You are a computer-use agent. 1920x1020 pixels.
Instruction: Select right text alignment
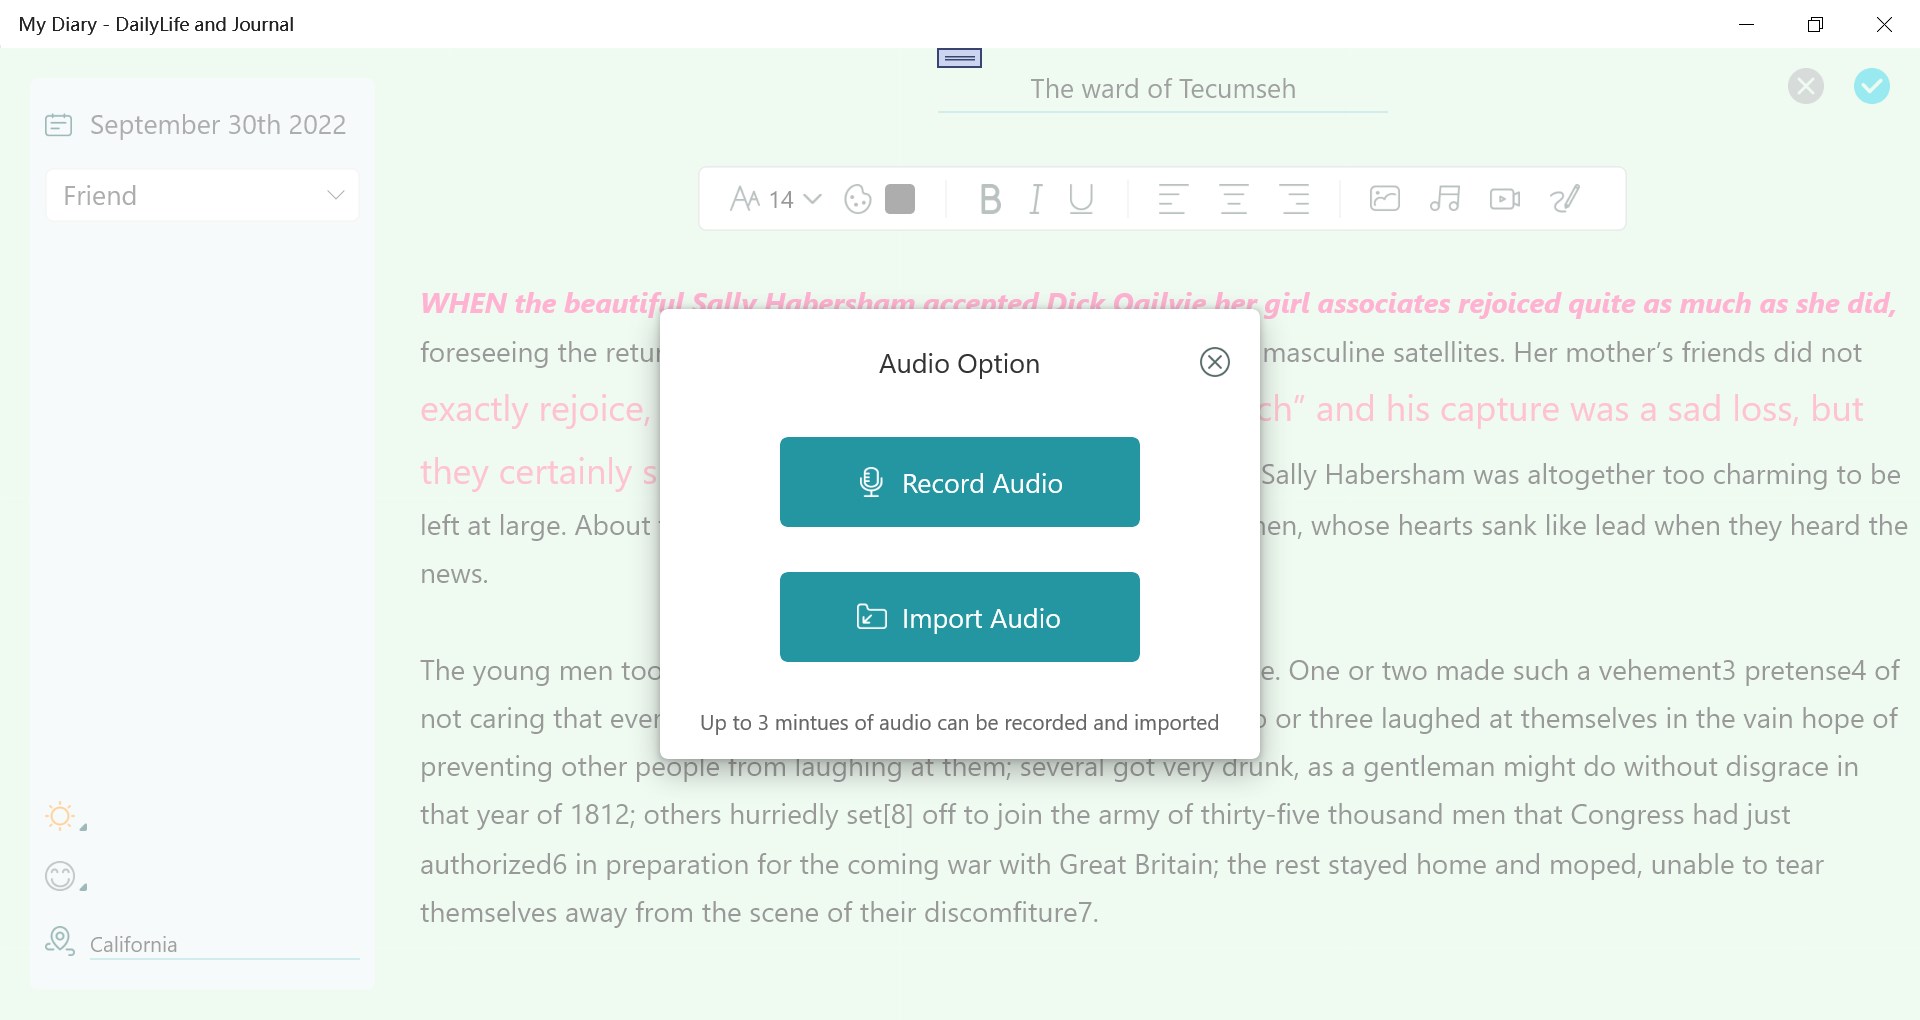click(1294, 199)
